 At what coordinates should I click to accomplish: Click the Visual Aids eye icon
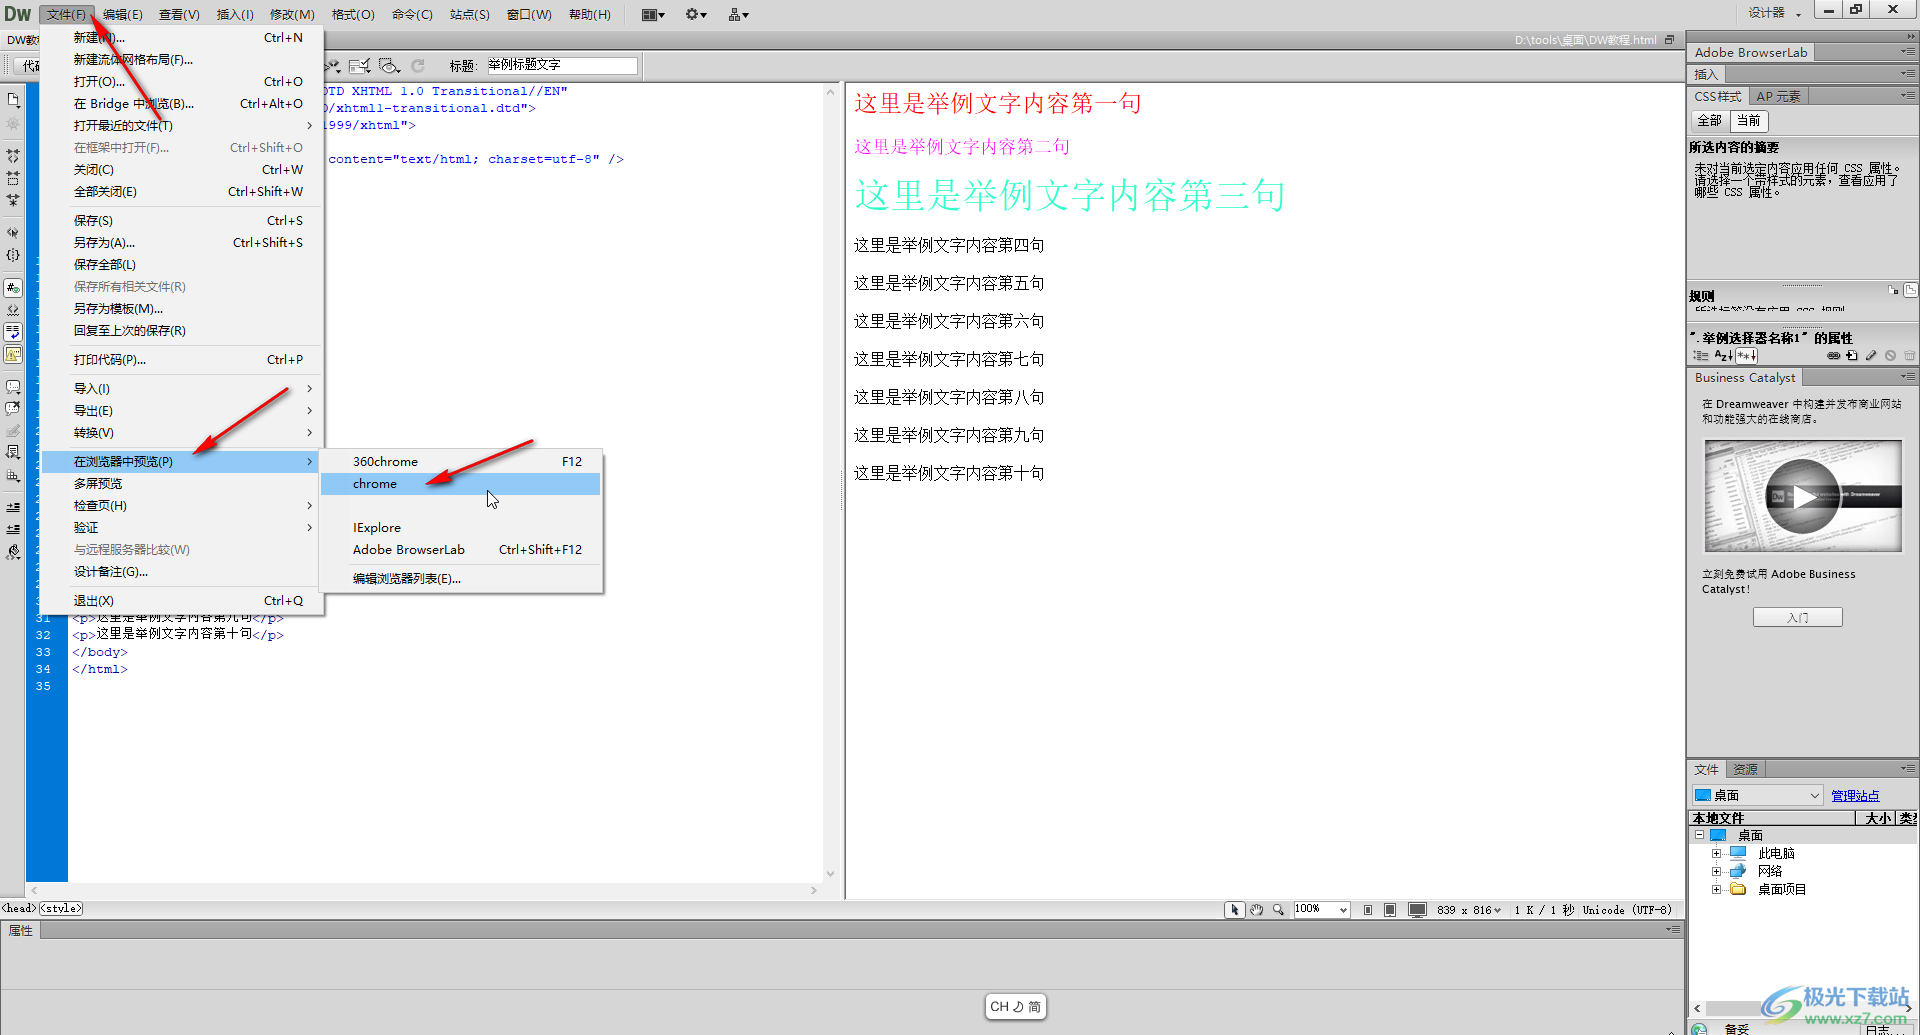[389, 66]
